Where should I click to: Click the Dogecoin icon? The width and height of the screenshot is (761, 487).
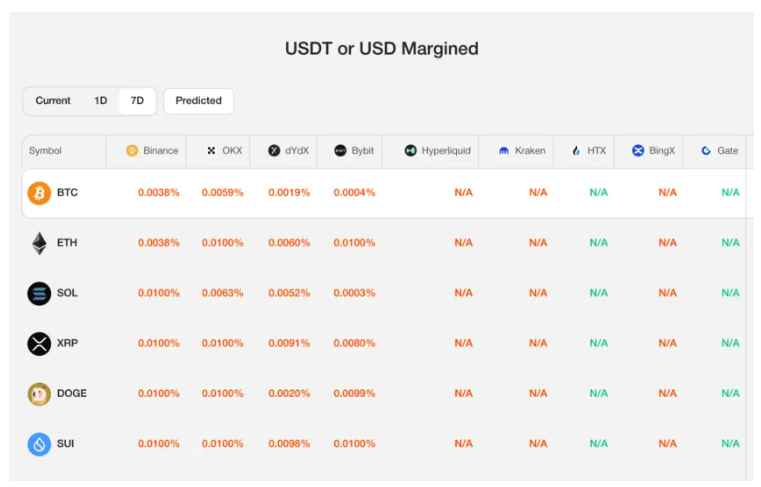[39, 393]
